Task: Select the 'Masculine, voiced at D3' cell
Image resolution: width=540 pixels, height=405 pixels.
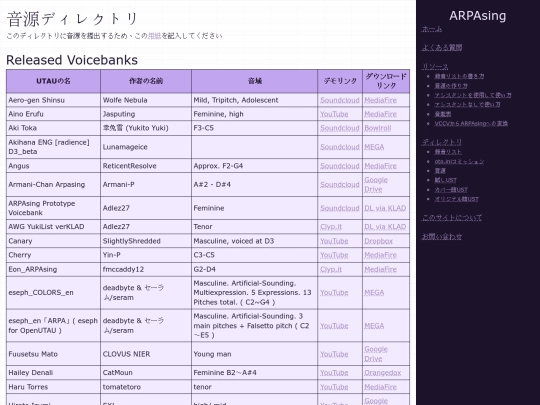Action: coord(255,241)
